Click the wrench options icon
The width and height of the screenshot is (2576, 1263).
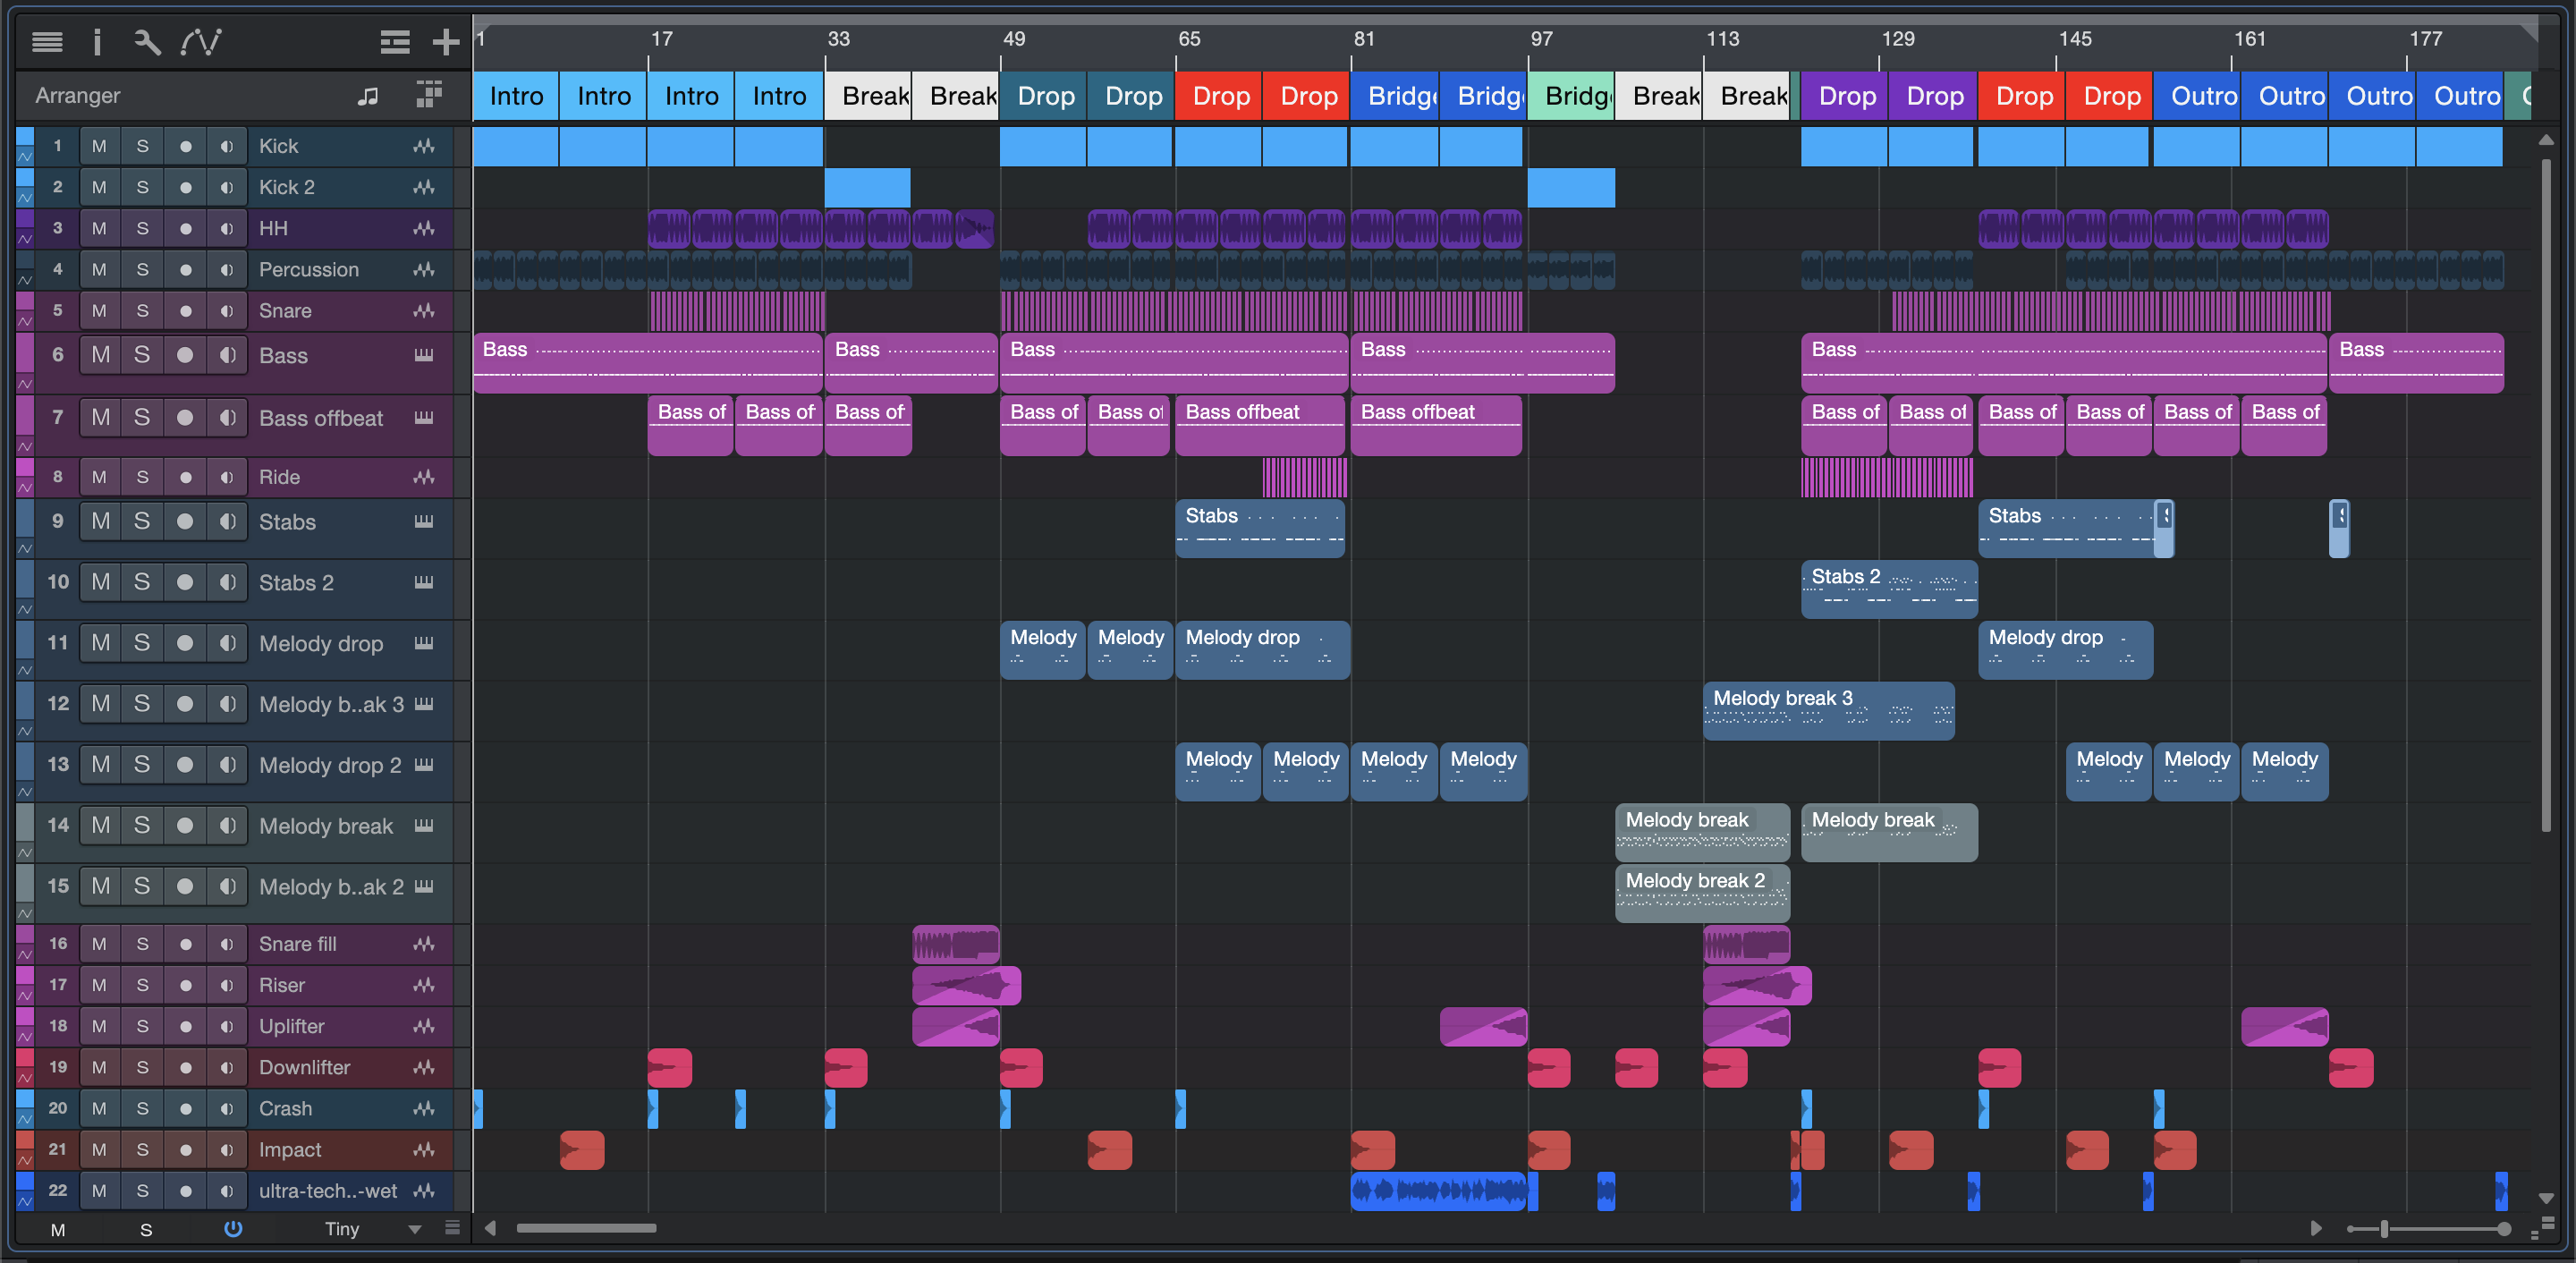pyautogui.click(x=147, y=42)
